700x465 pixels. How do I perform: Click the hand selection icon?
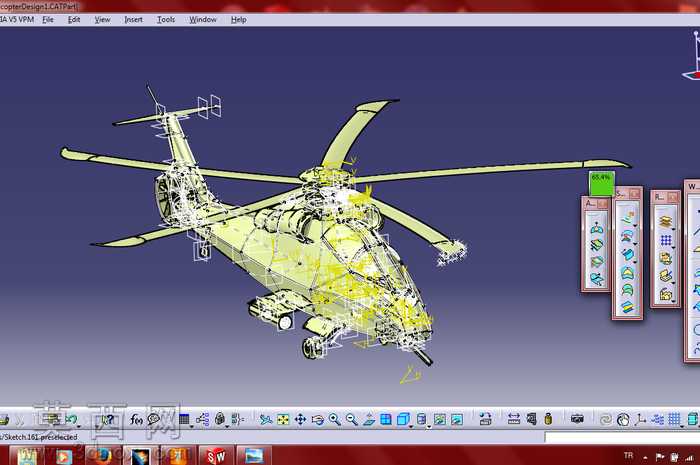[x=623, y=419]
